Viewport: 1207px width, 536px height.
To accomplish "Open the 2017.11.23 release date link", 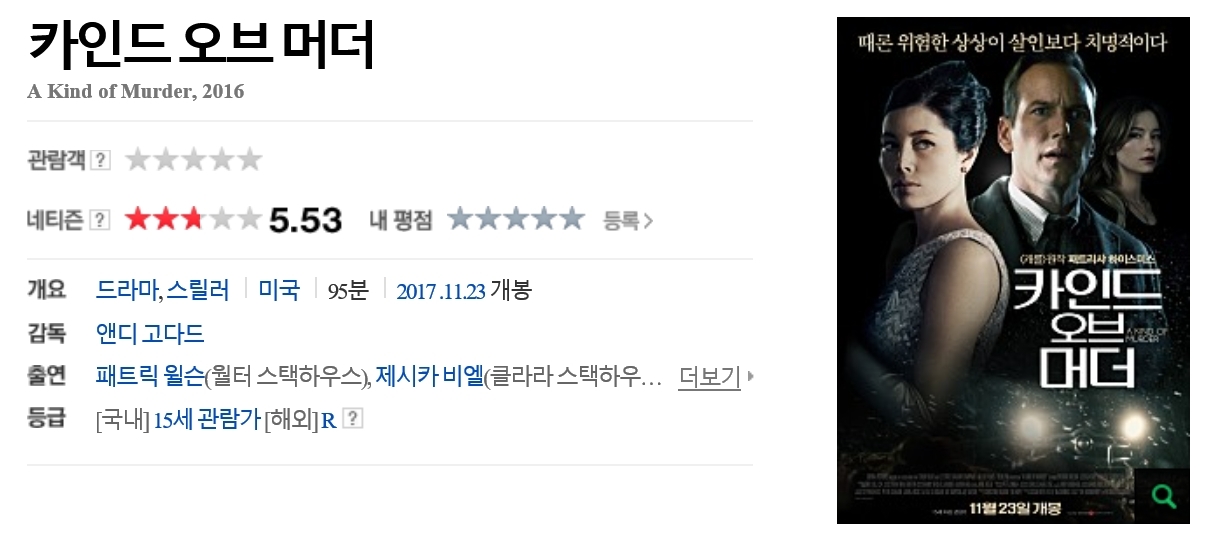I will pos(441,292).
